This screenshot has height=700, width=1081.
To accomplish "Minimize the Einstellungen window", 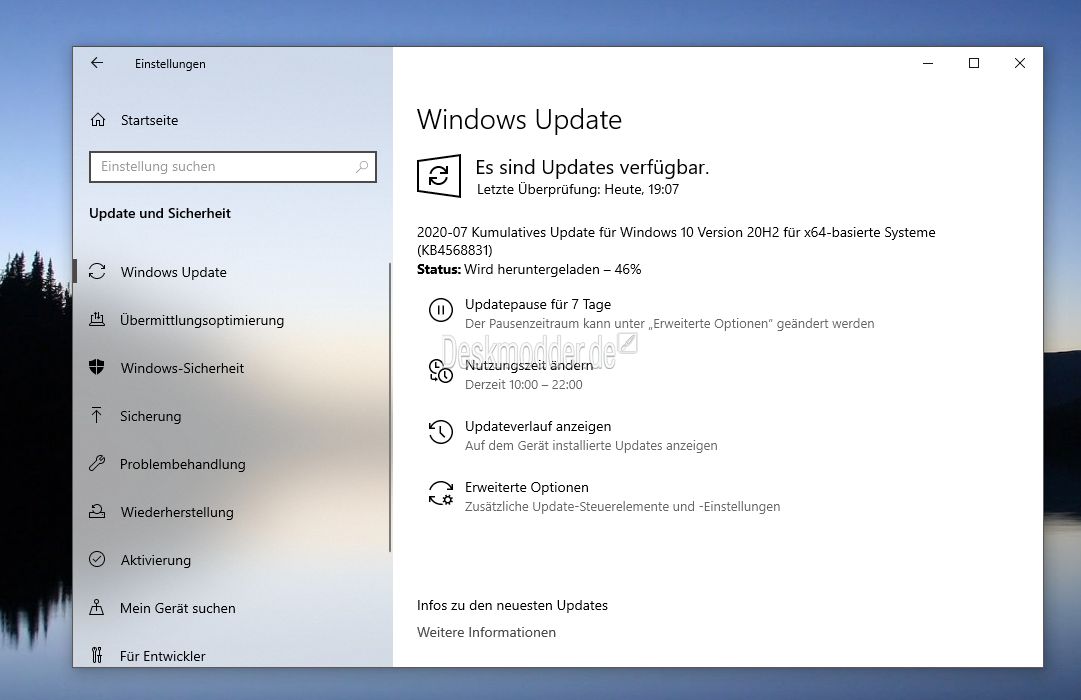I will pos(928,63).
